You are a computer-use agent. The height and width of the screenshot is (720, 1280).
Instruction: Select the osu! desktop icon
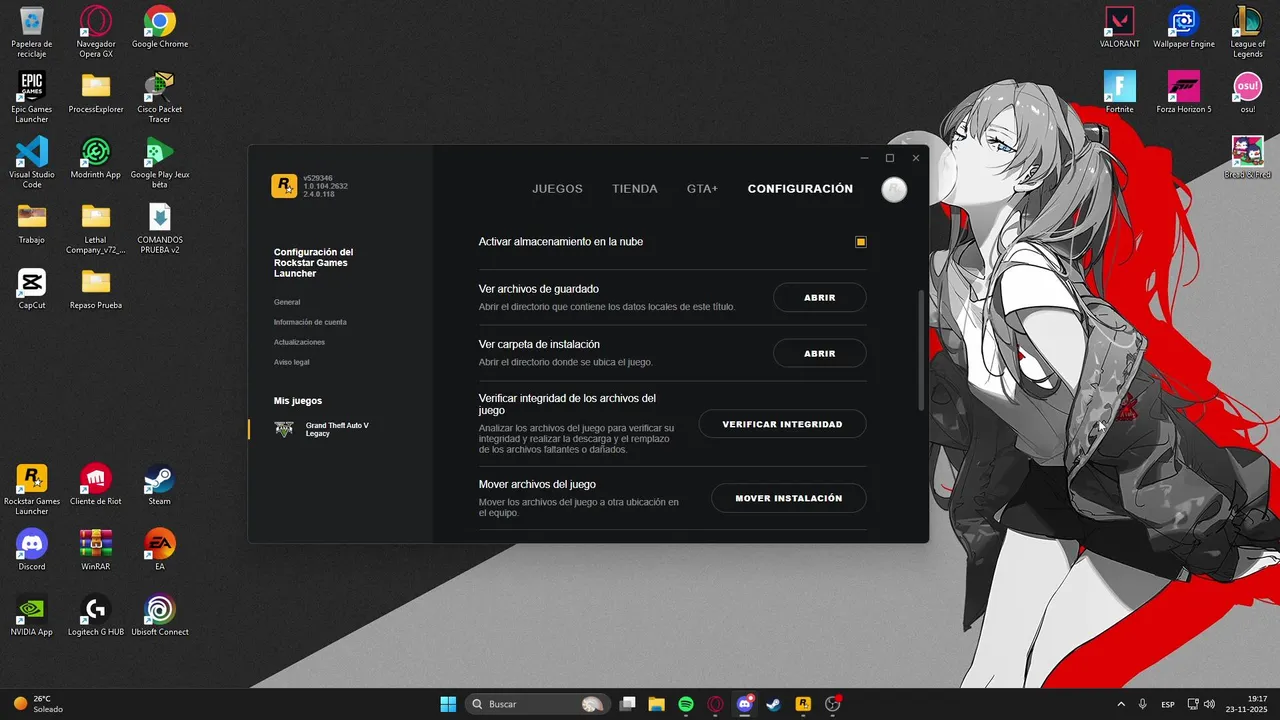(1248, 92)
